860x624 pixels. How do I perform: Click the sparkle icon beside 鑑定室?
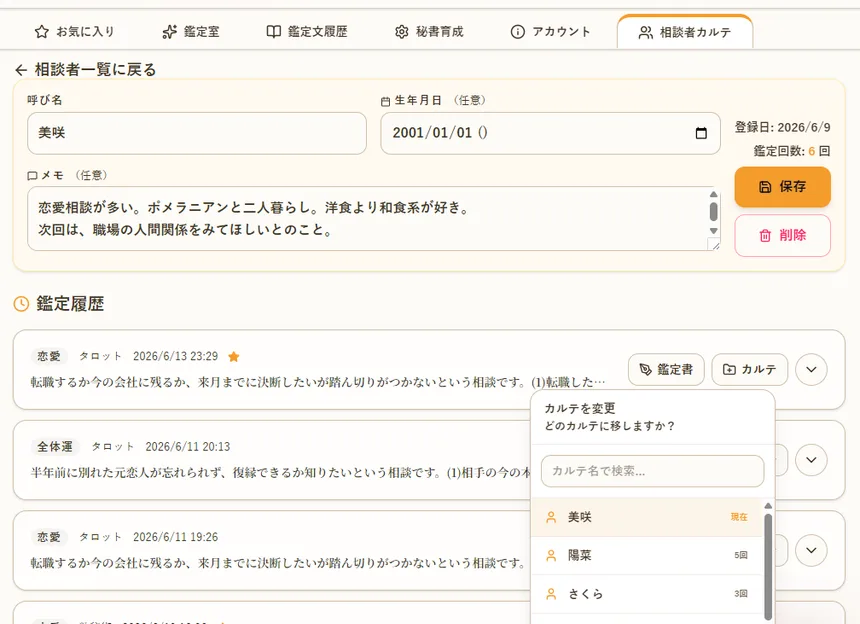tap(169, 32)
